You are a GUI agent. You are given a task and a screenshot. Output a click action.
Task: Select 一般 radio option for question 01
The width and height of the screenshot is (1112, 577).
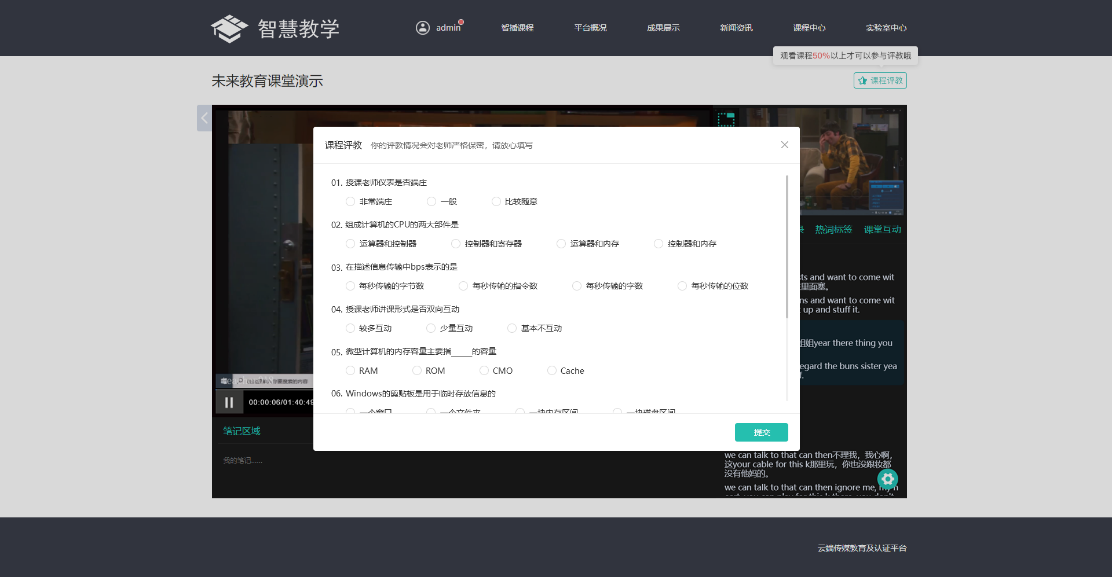432,202
